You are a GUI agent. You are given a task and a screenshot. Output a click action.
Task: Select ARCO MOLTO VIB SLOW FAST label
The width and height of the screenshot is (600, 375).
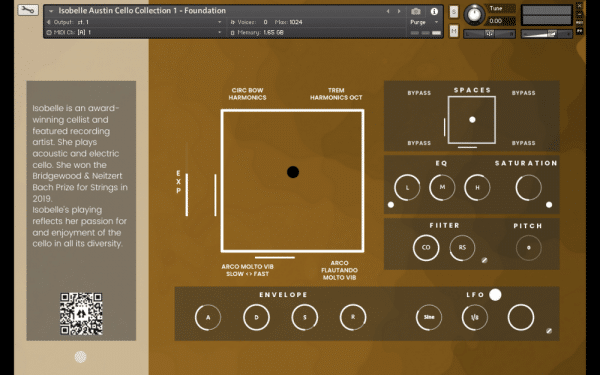[x=247, y=270]
